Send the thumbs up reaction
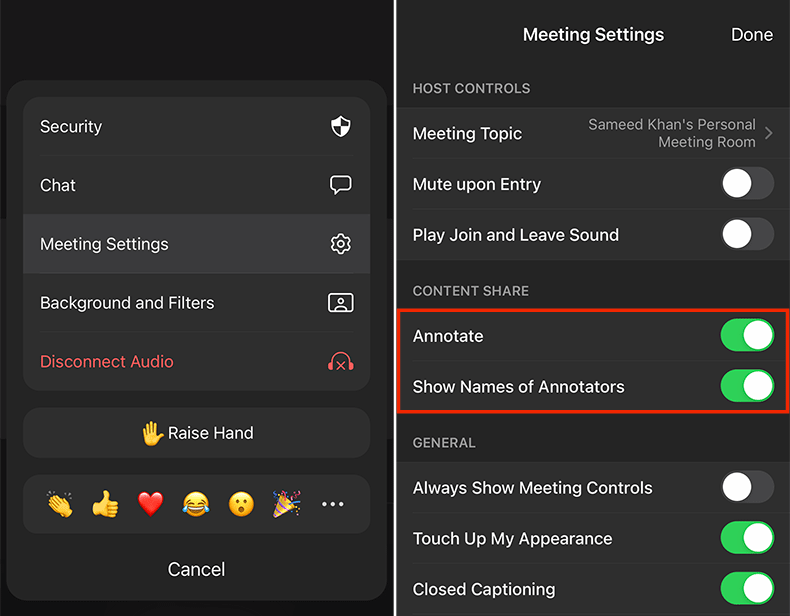The height and width of the screenshot is (616, 790). click(x=105, y=504)
